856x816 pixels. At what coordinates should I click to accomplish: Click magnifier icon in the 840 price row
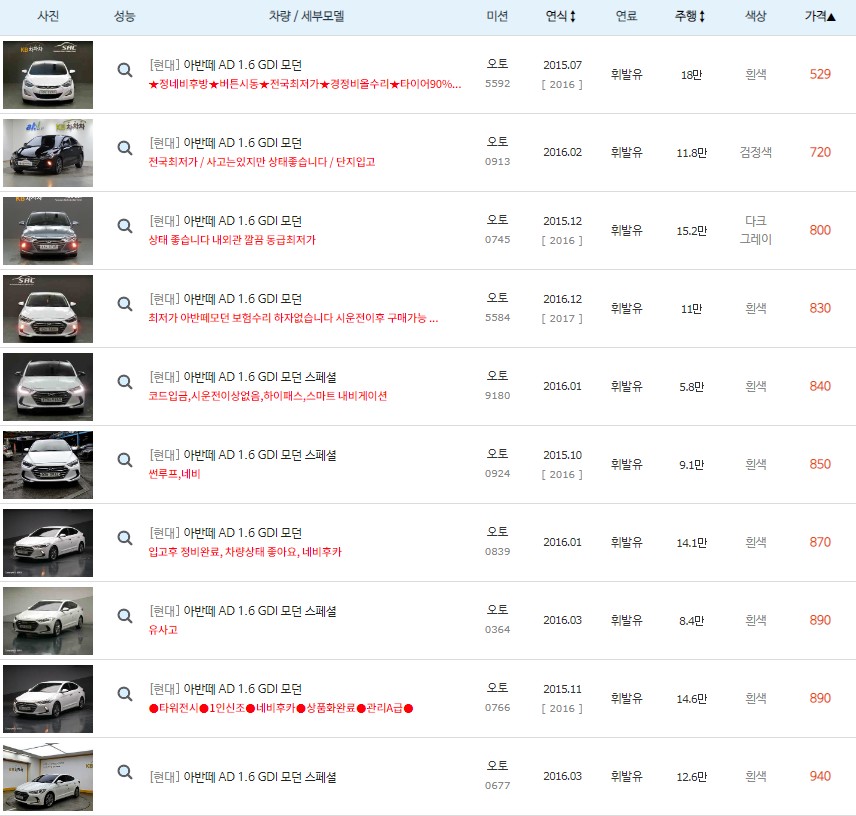coord(125,382)
